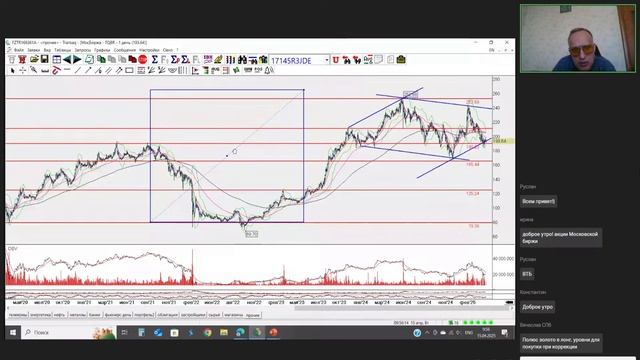Click the speaker webcam thumbnail
Image resolution: width=640 pixels, height=360 pixels.
point(578,38)
